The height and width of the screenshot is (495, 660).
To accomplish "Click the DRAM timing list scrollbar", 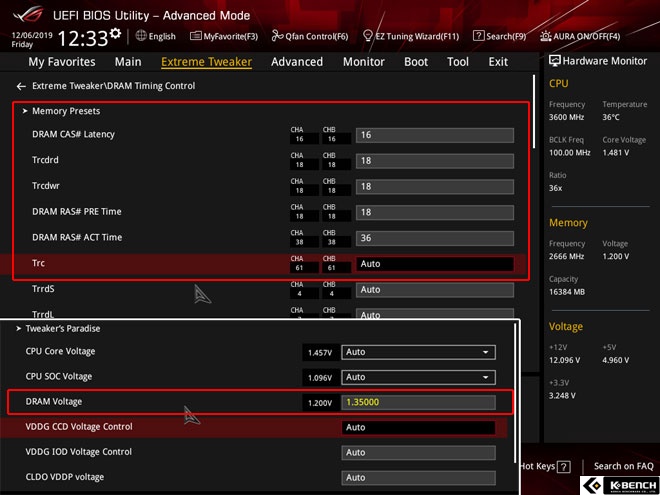I will [535, 112].
